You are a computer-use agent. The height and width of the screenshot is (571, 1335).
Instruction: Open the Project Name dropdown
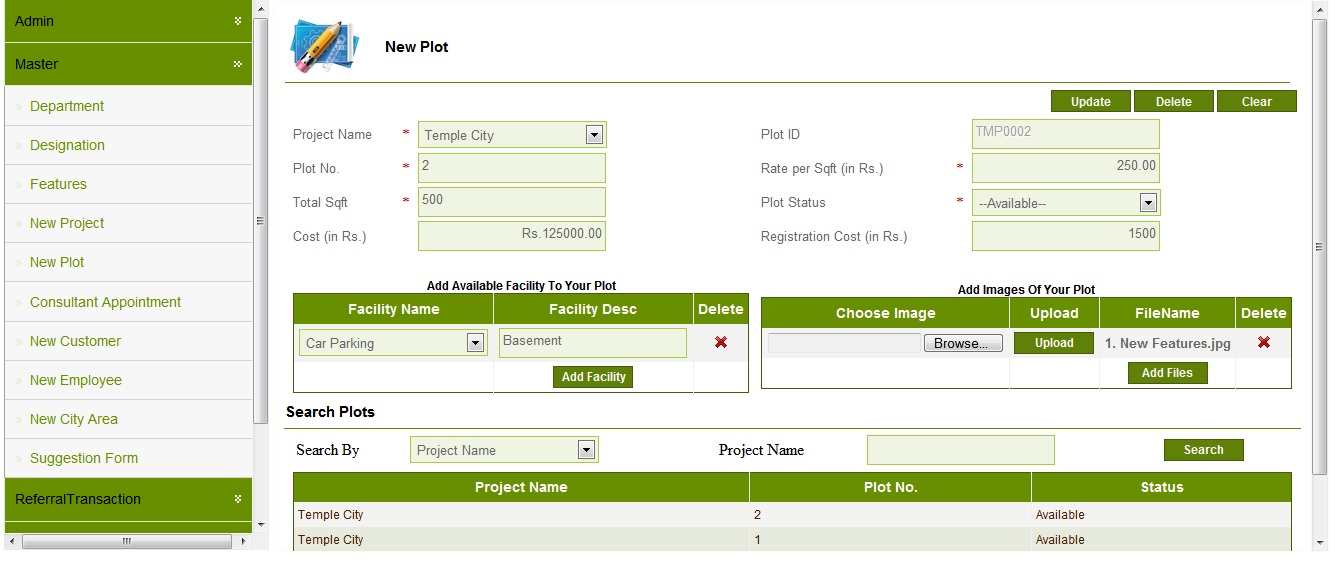pyautogui.click(x=594, y=135)
